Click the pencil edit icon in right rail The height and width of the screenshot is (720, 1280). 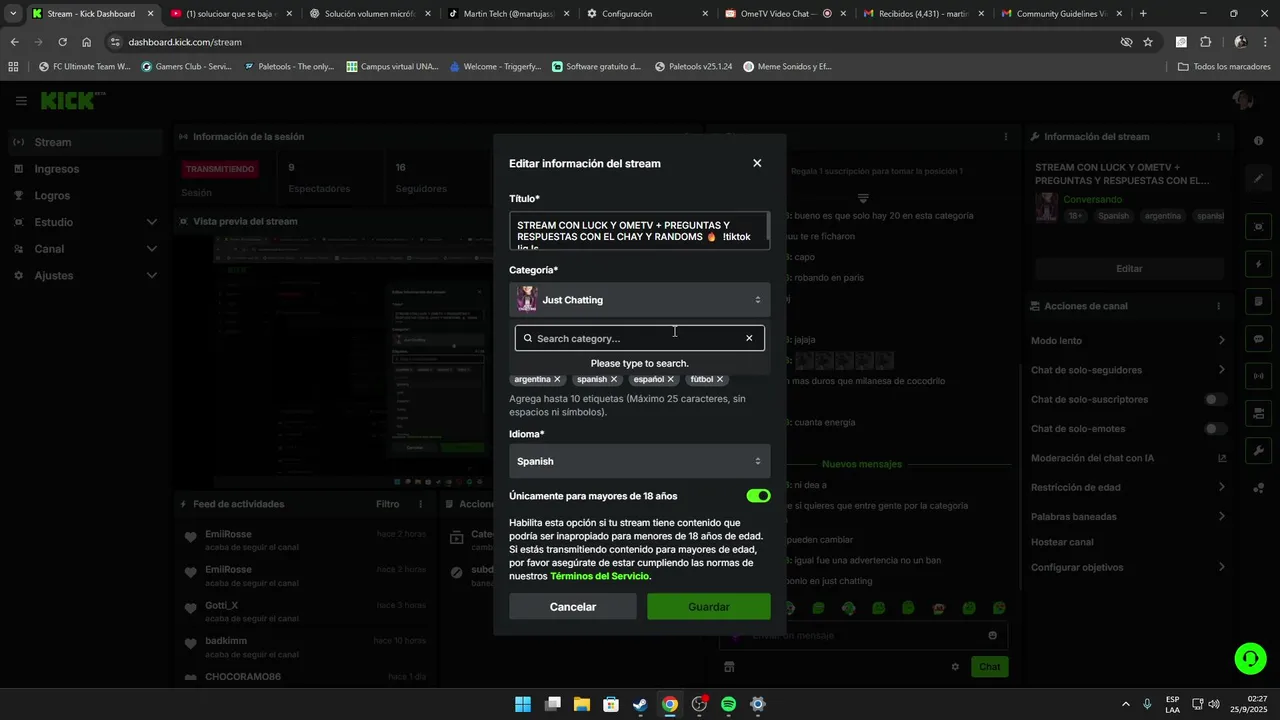pos(1259,178)
